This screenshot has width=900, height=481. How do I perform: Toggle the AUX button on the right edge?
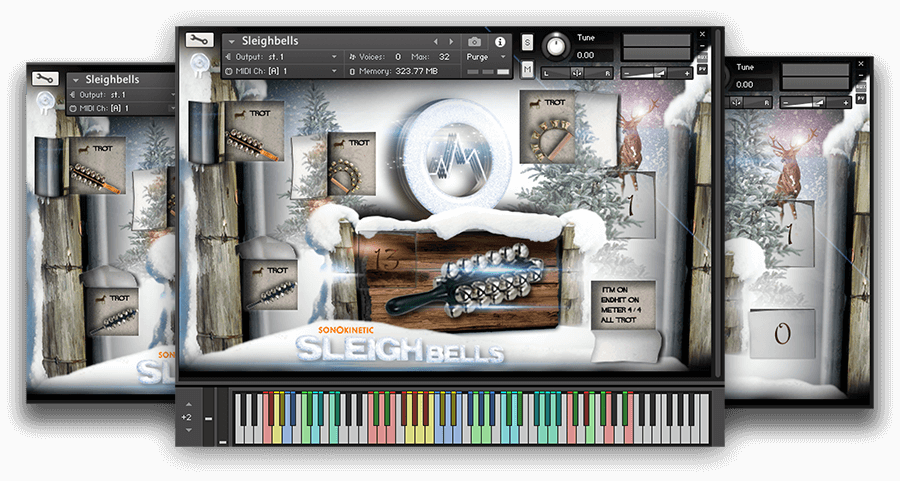[703, 58]
